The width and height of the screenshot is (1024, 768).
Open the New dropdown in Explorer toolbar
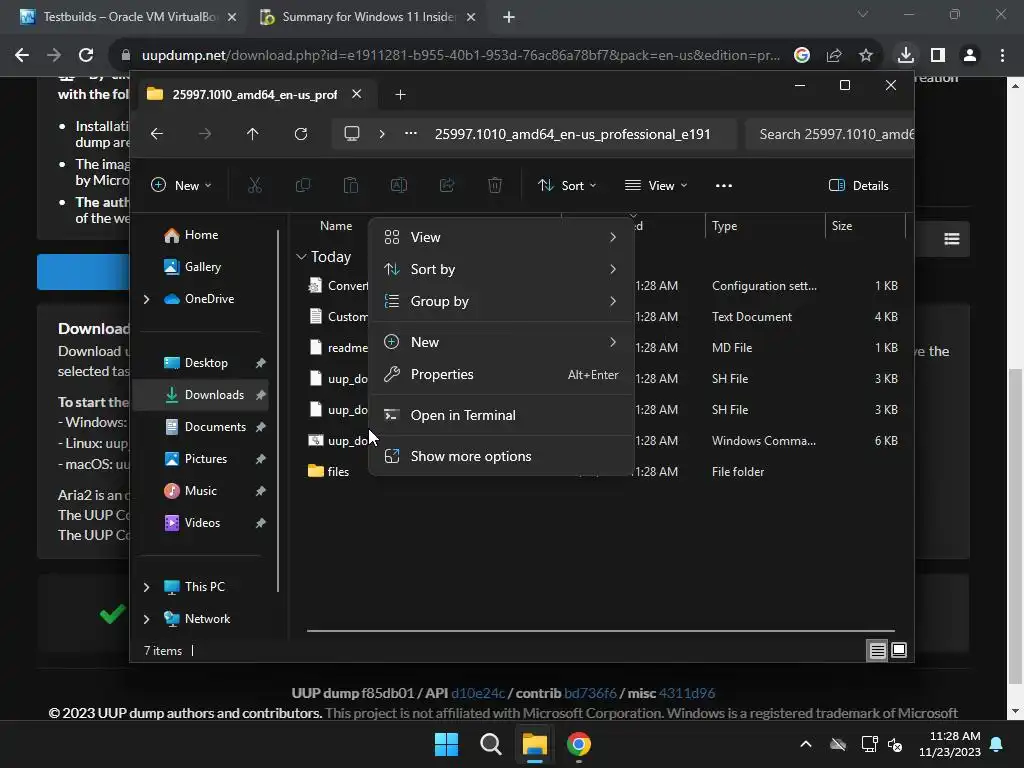pos(181,185)
